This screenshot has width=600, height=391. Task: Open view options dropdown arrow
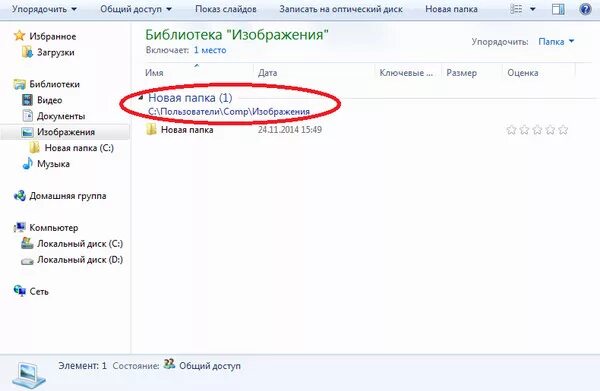(532, 9)
